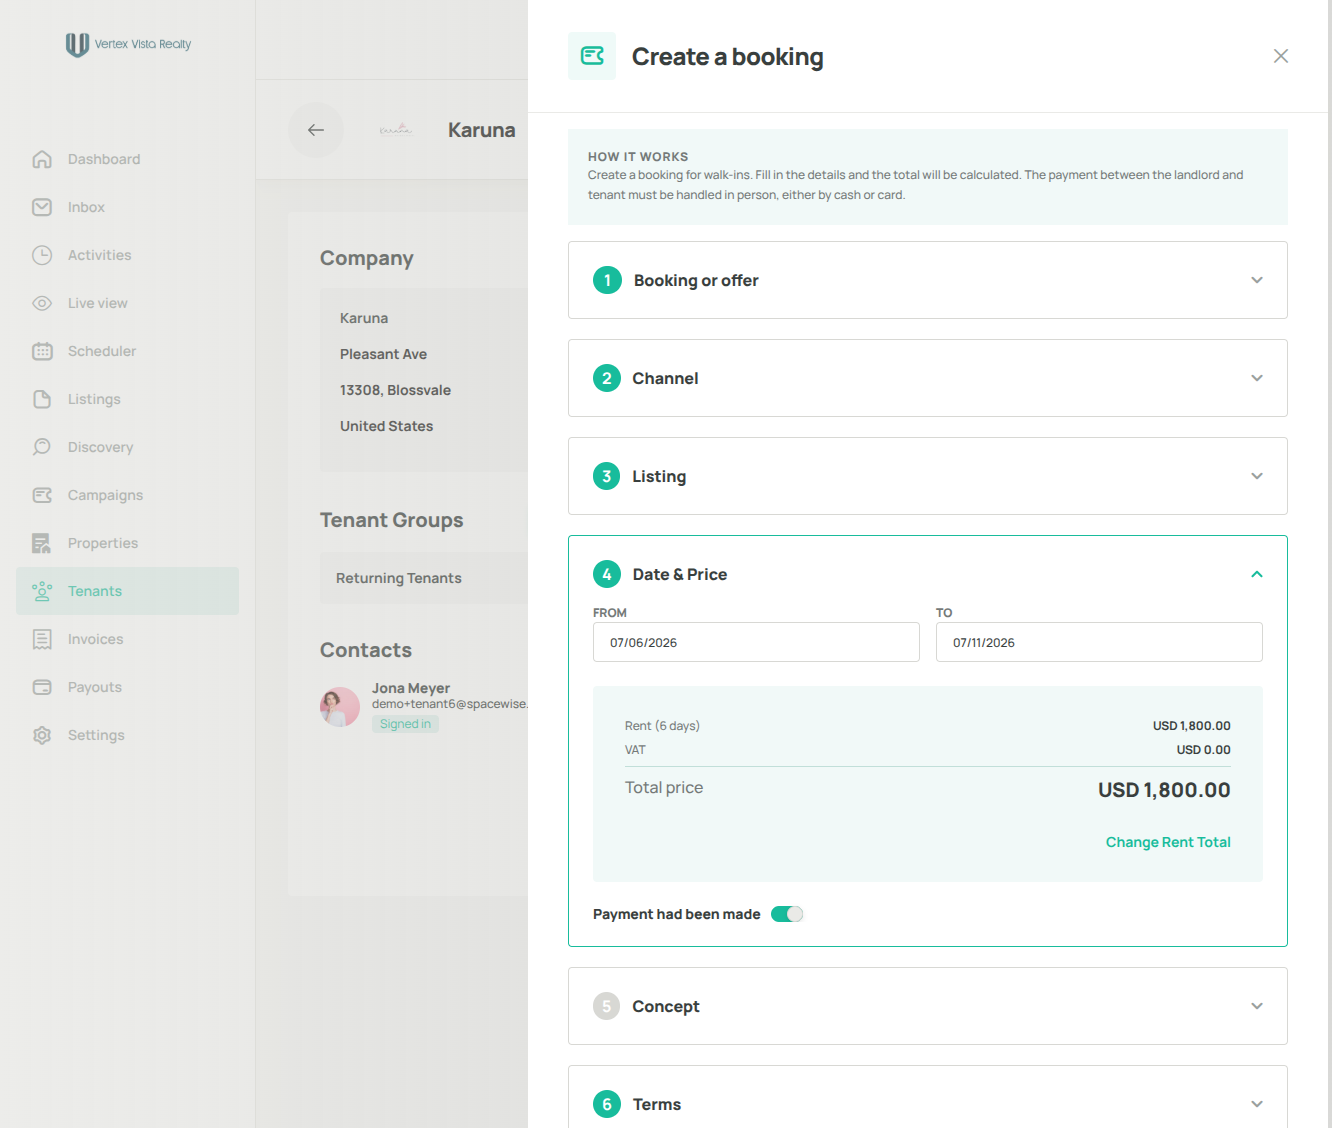Toggle the Payment had been made switch
The width and height of the screenshot is (1332, 1128).
(787, 914)
